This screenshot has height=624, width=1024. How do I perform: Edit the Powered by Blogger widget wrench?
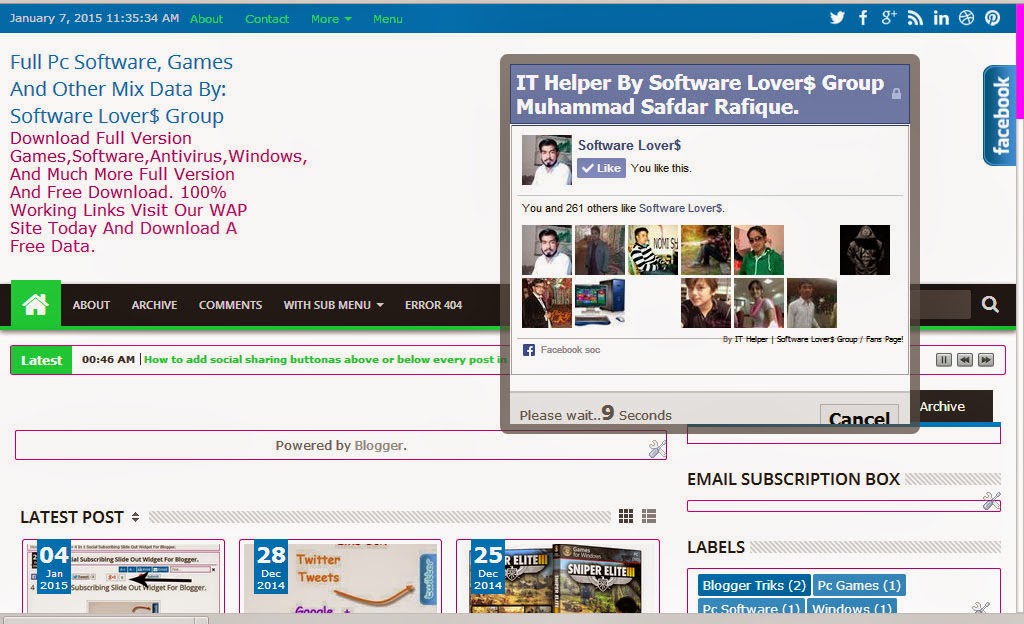click(658, 448)
